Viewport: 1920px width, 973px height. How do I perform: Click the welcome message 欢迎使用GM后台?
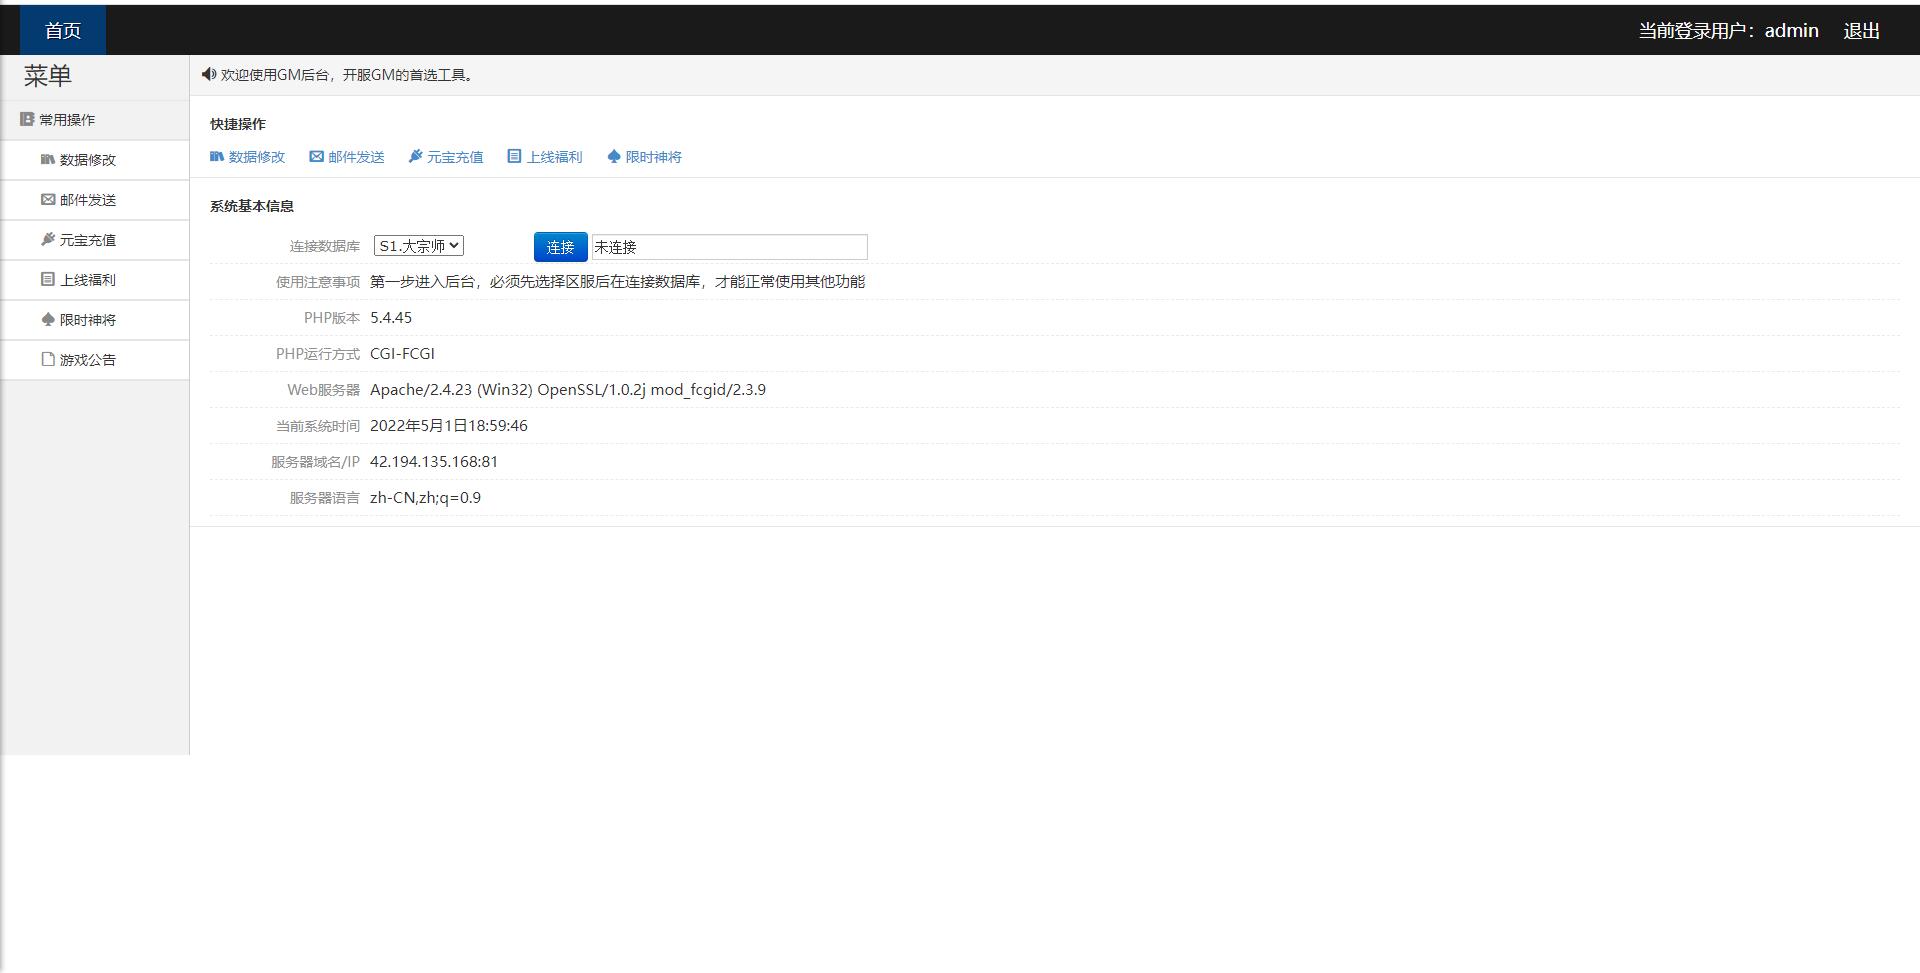tap(346, 75)
